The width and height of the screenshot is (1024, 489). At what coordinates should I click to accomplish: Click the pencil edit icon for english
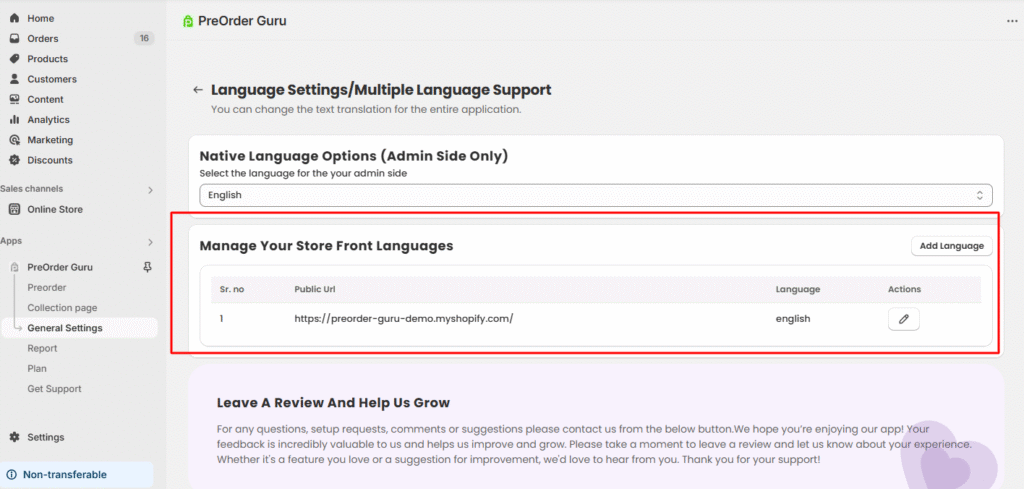coord(903,319)
